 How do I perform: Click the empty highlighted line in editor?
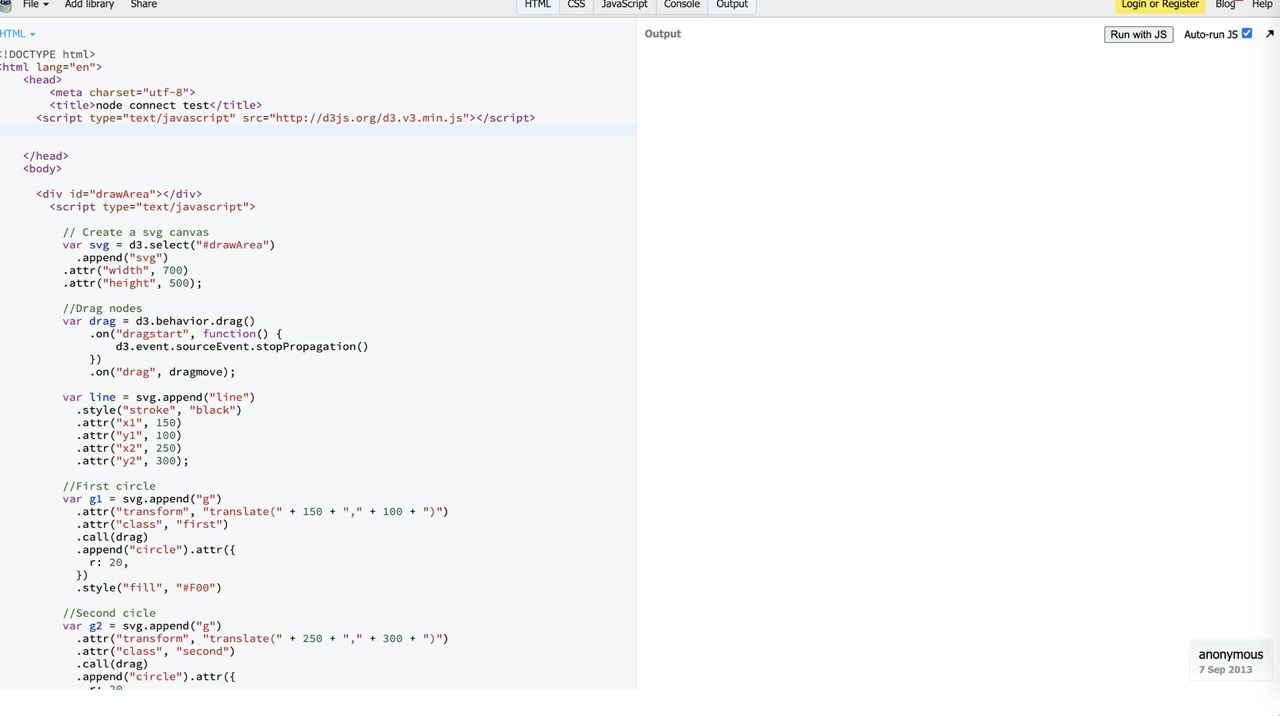pyautogui.click(x=318, y=131)
